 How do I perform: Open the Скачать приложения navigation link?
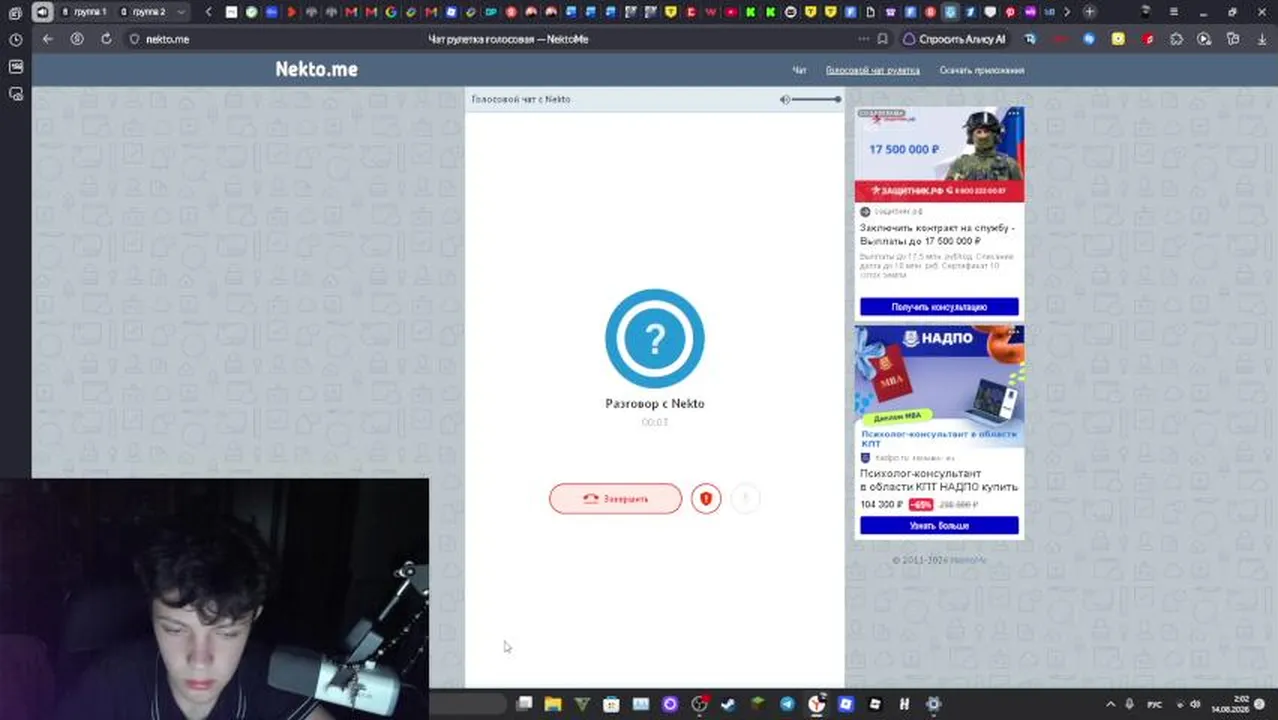[981, 70]
